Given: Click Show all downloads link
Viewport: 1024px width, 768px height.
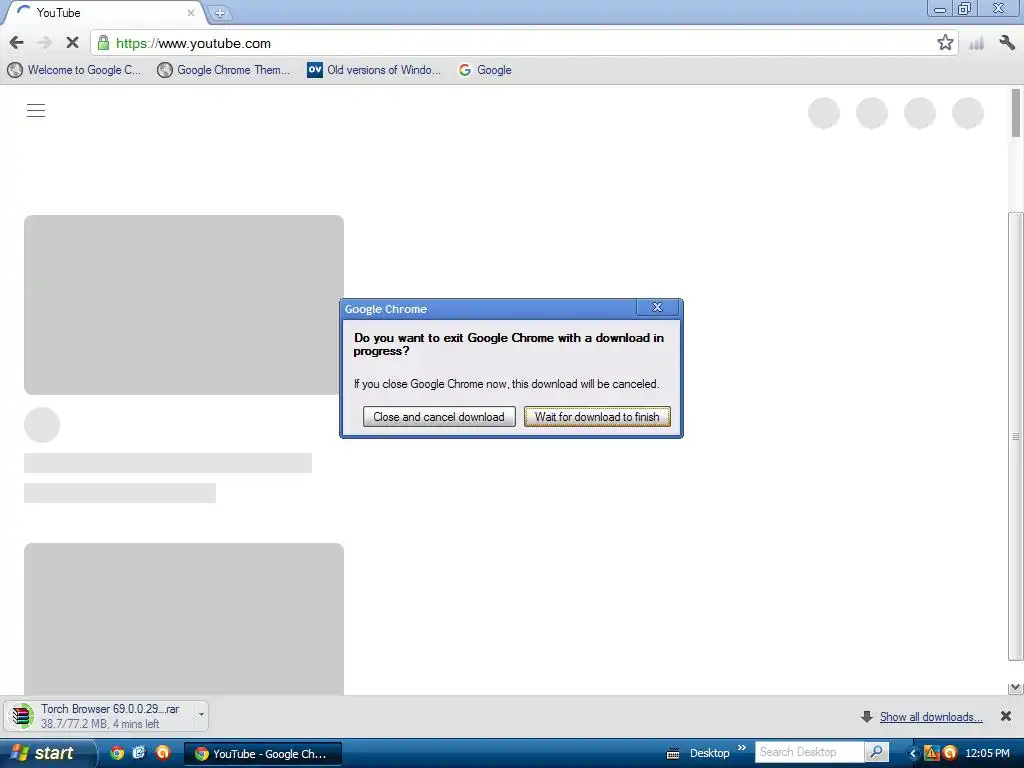Looking at the screenshot, I should [x=931, y=717].
